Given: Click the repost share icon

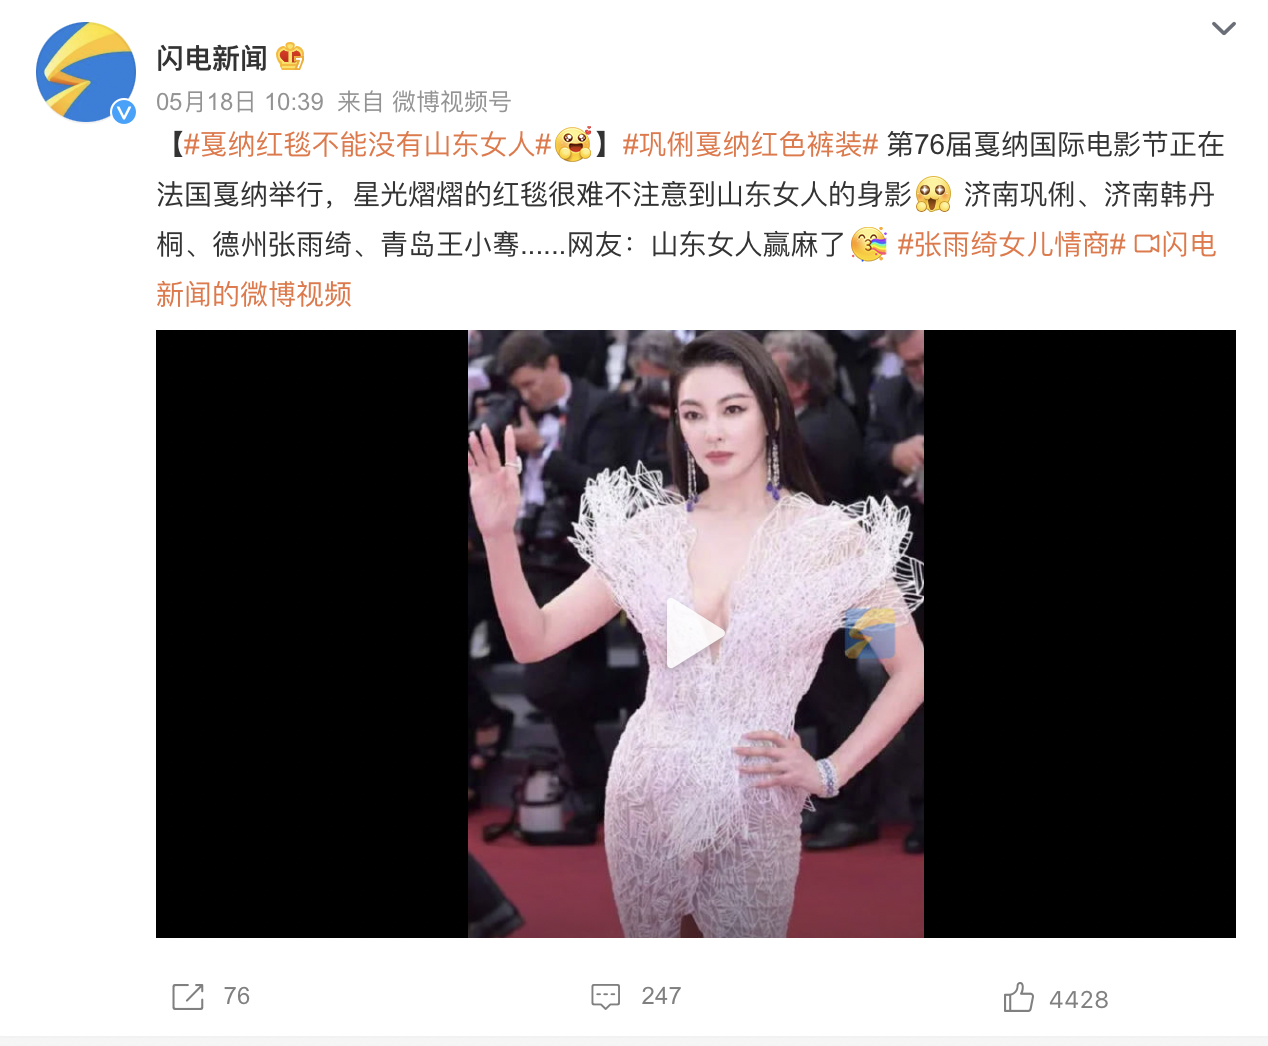Looking at the screenshot, I should pyautogui.click(x=188, y=996).
